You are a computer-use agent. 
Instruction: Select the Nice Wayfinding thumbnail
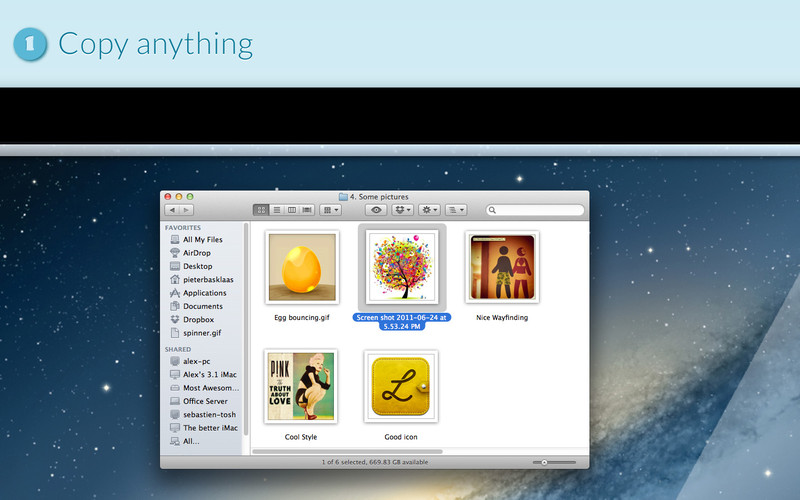click(503, 267)
